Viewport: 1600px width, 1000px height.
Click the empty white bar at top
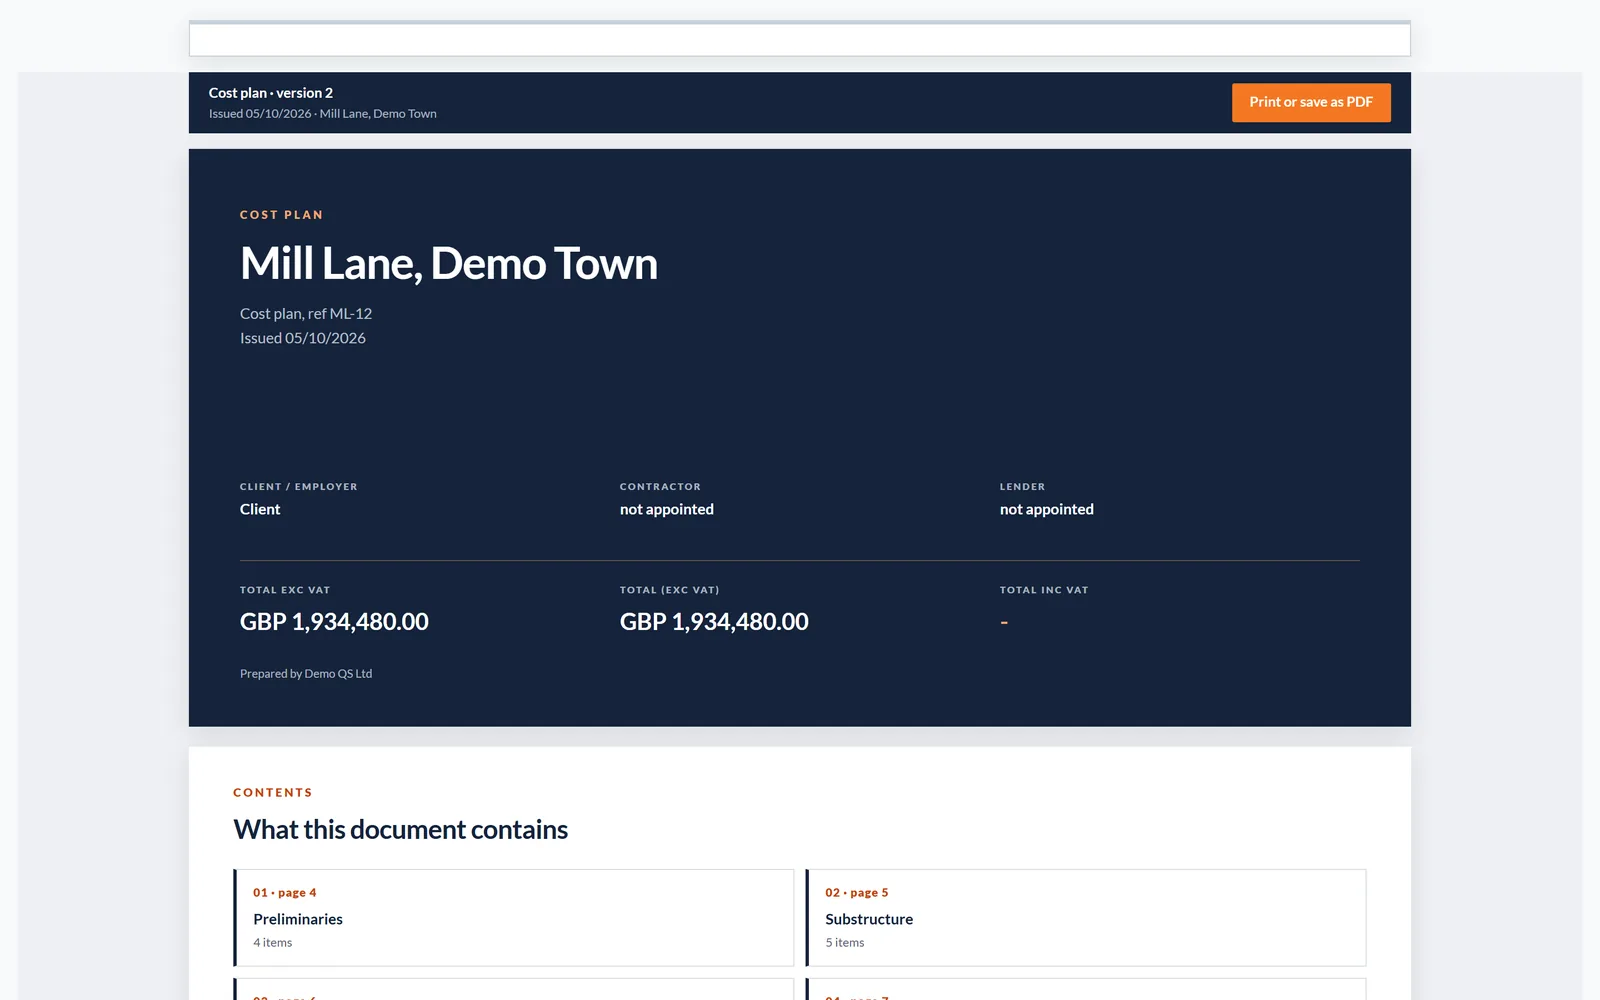point(800,39)
